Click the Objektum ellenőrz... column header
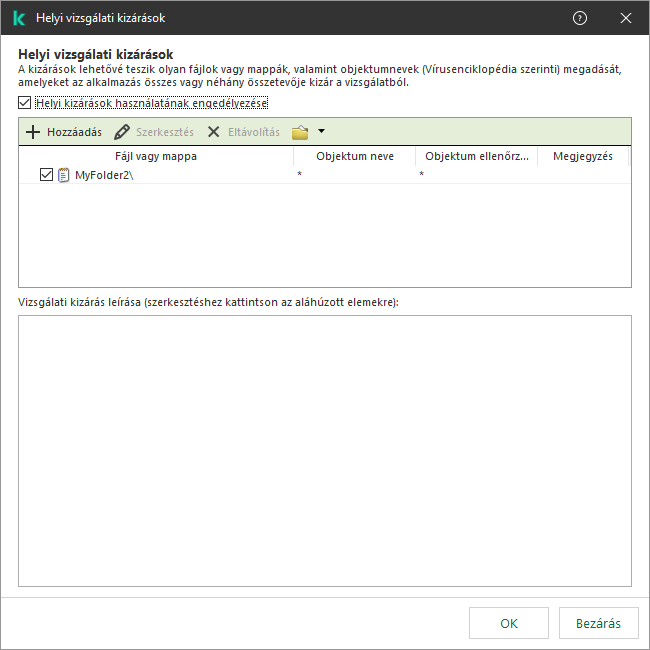Screen dimensions: 650x650 point(477,156)
